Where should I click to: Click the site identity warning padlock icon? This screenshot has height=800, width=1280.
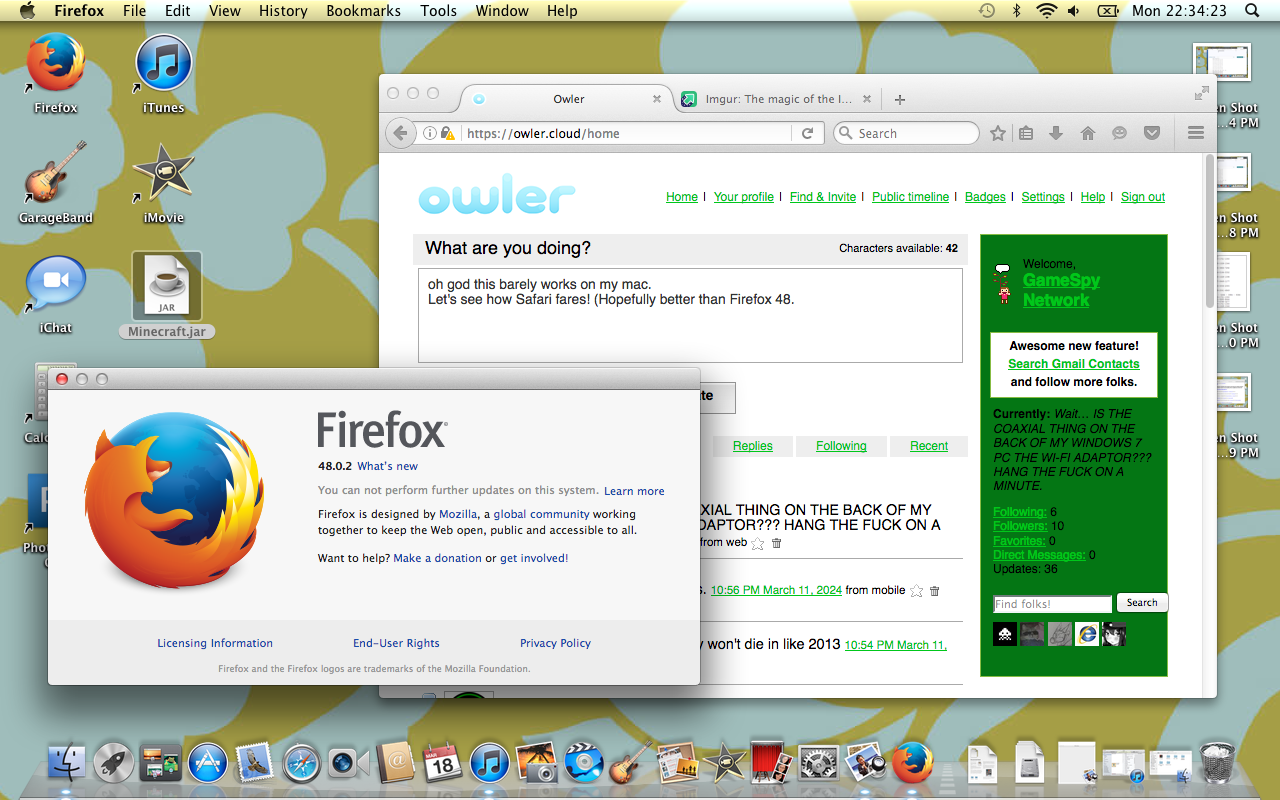click(447, 133)
